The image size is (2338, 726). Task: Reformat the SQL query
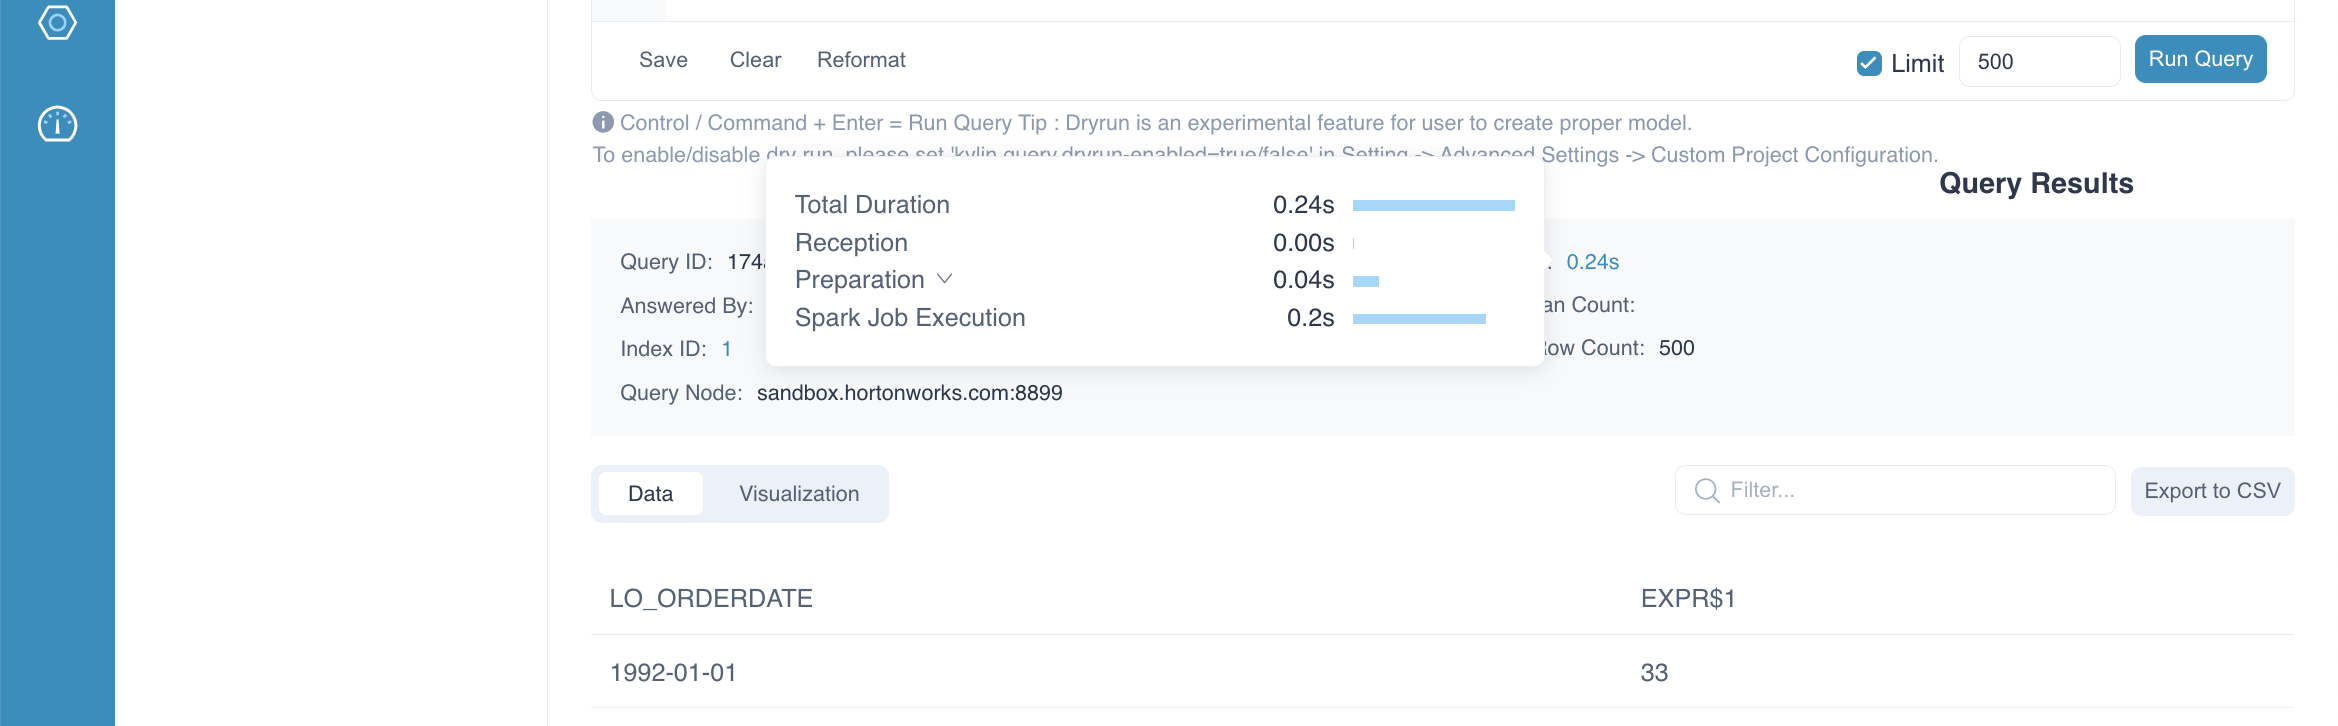coord(861,60)
